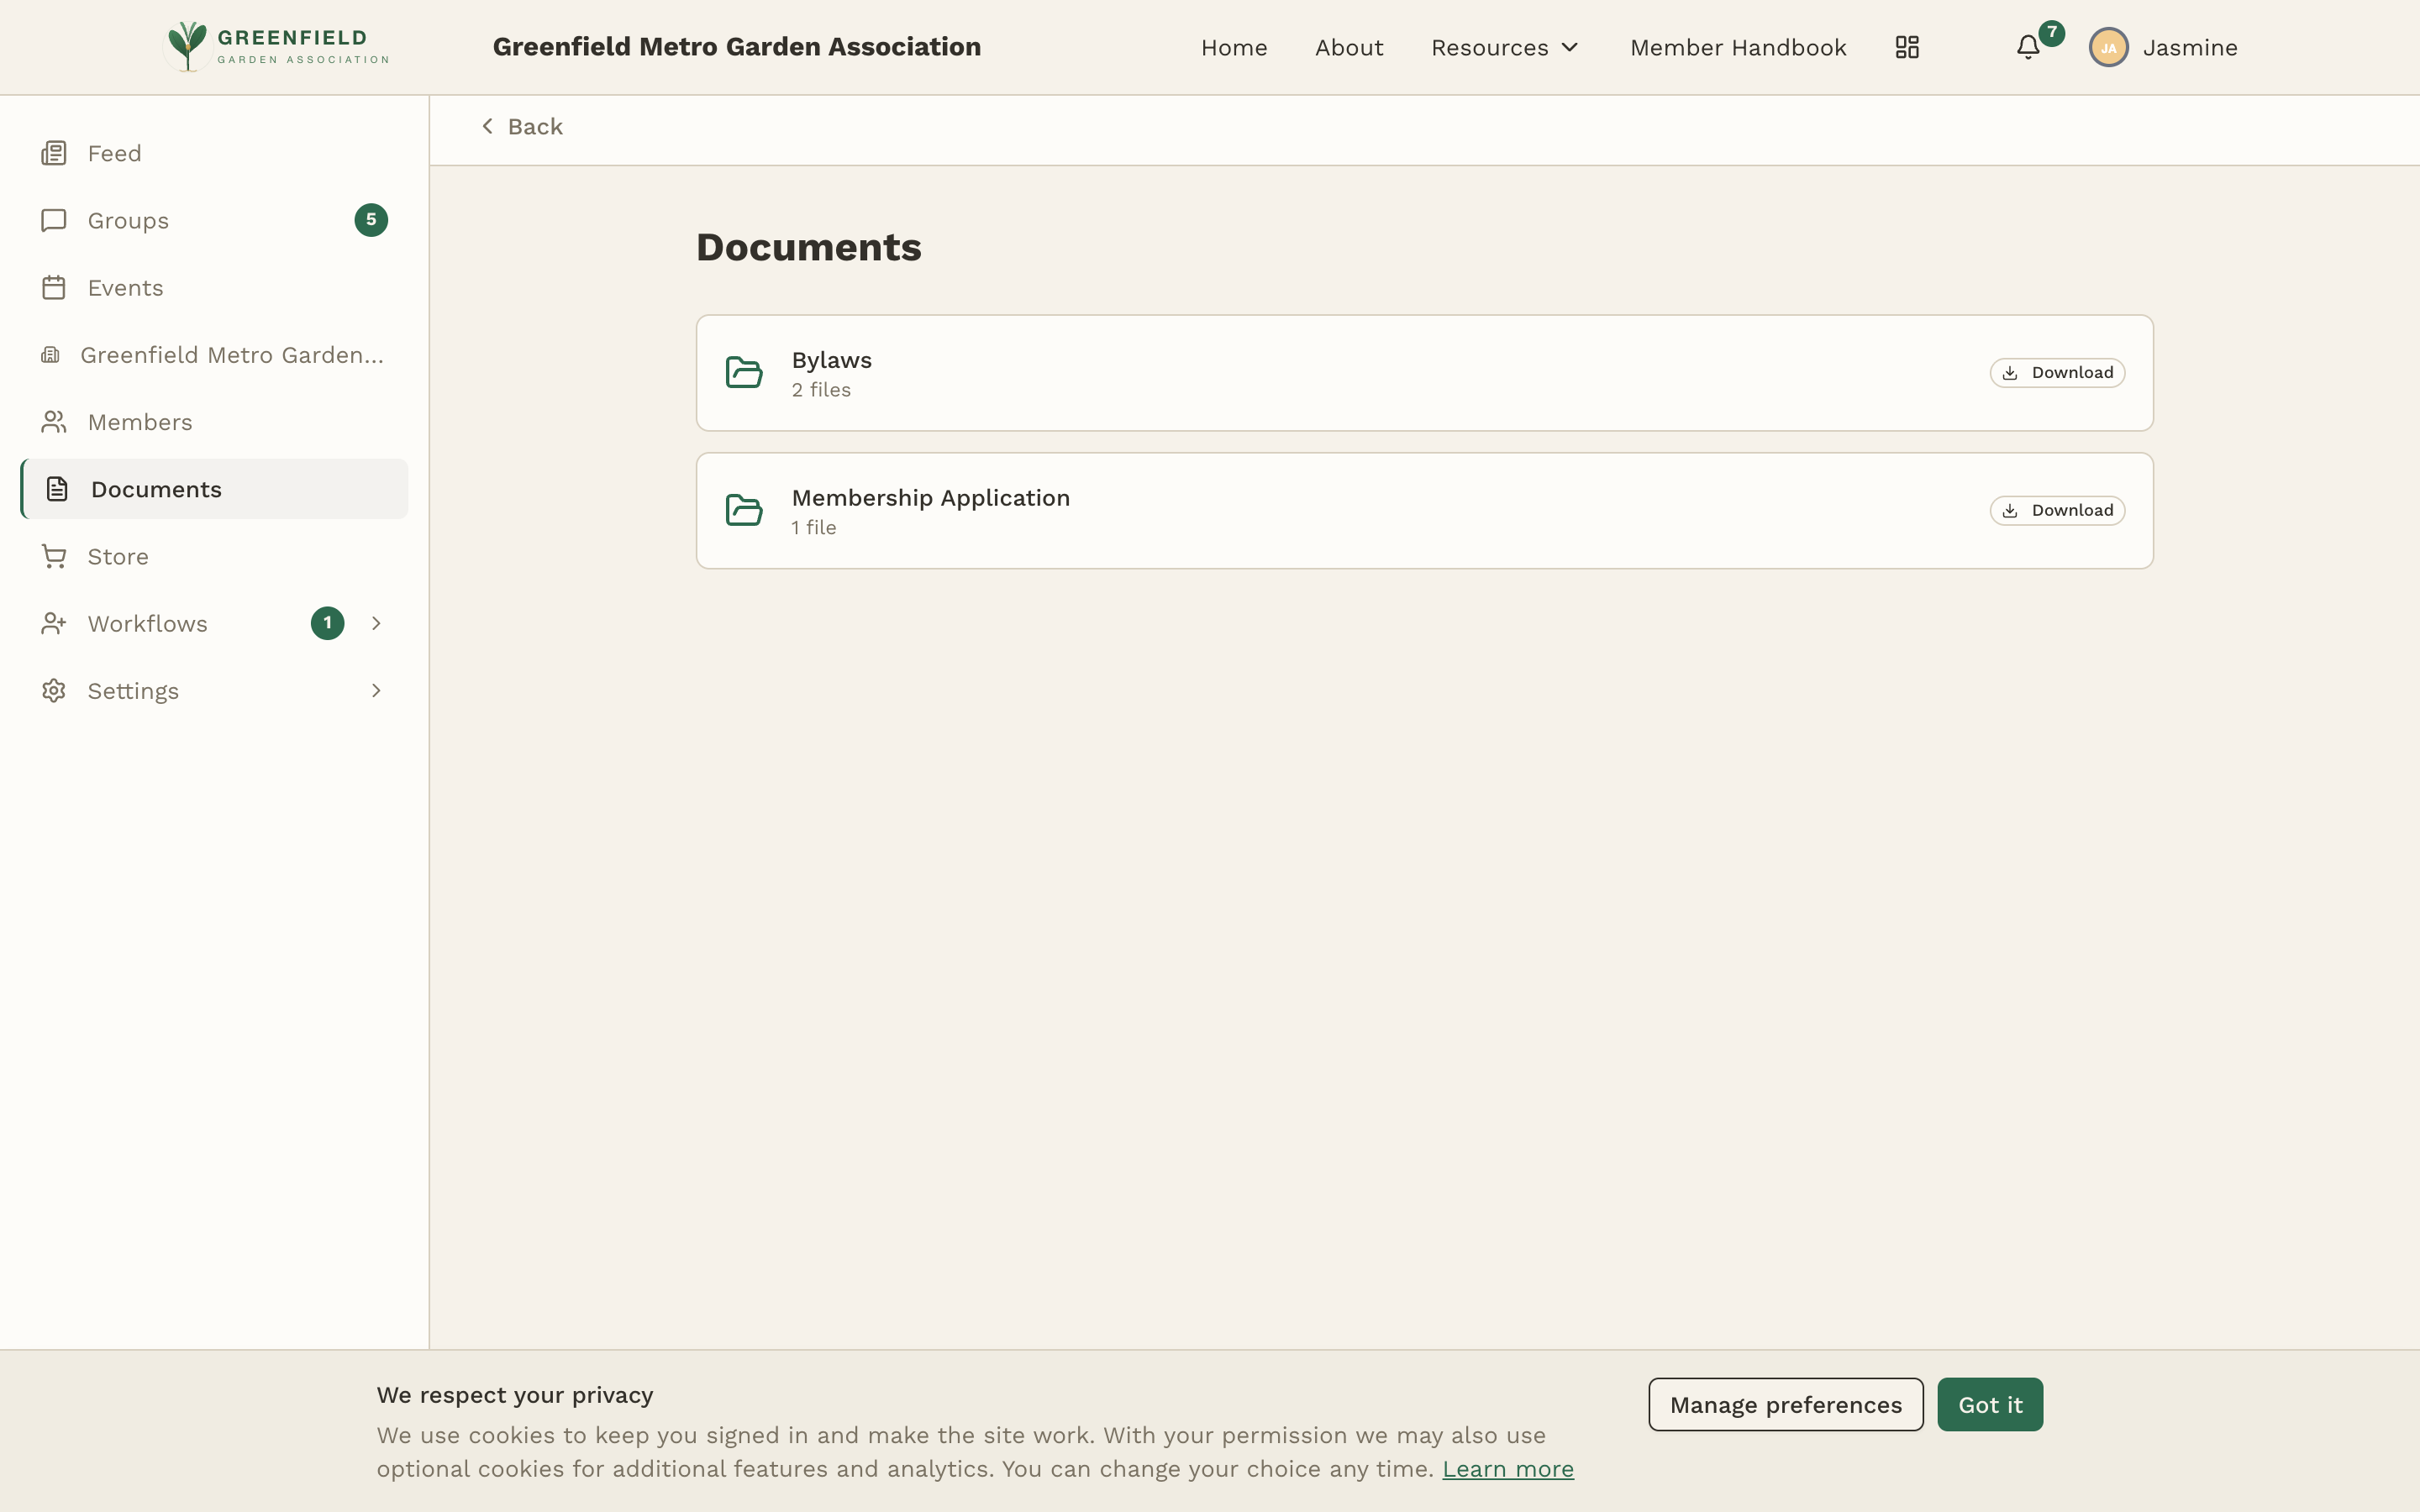
Task: Click the Groups badge showing 5
Action: [x=371, y=220]
